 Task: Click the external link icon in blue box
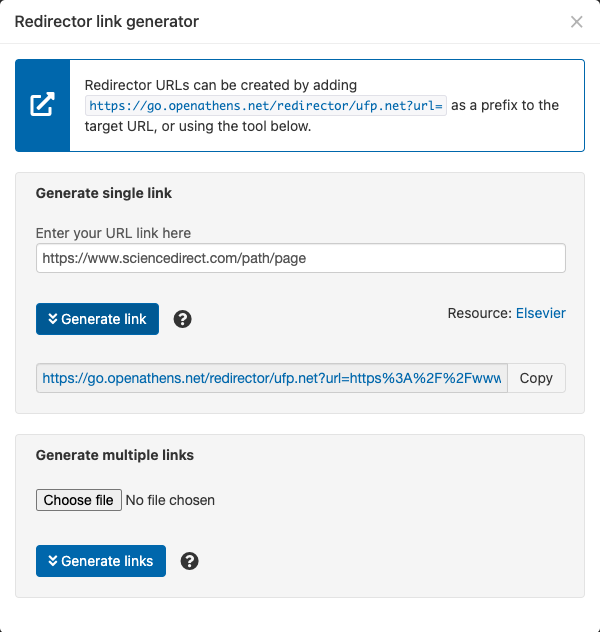(42, 105)
